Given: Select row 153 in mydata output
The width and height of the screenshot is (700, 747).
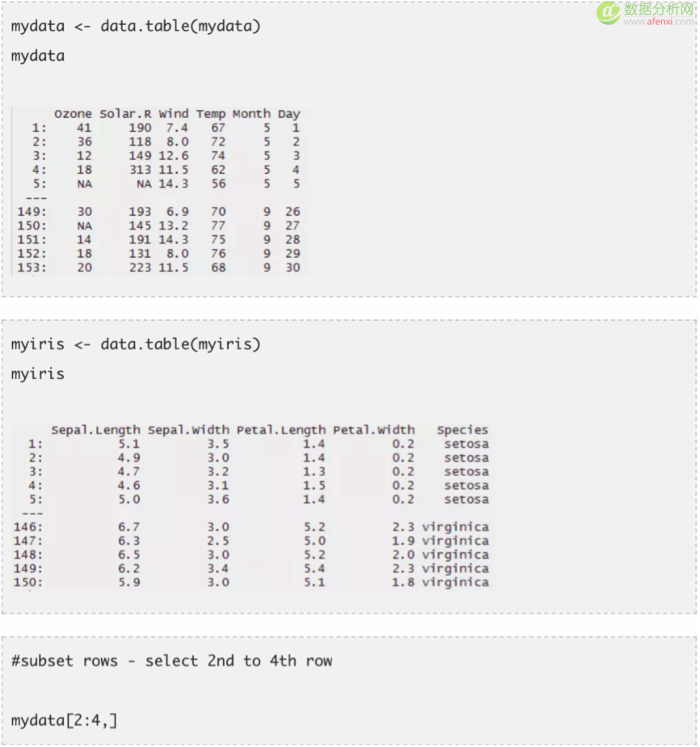Looking at the screenshot, I should click(x=159, y=268).
